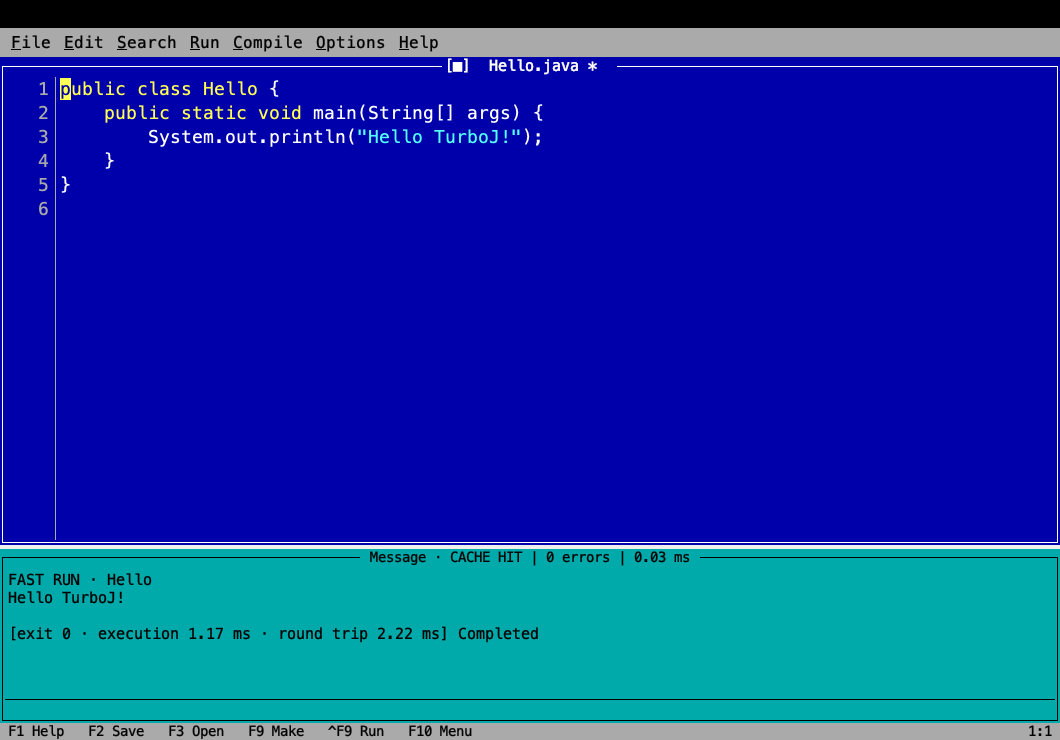The image size is (1060, 740).
Task: Open the Search menu
Action: point(146,43)
